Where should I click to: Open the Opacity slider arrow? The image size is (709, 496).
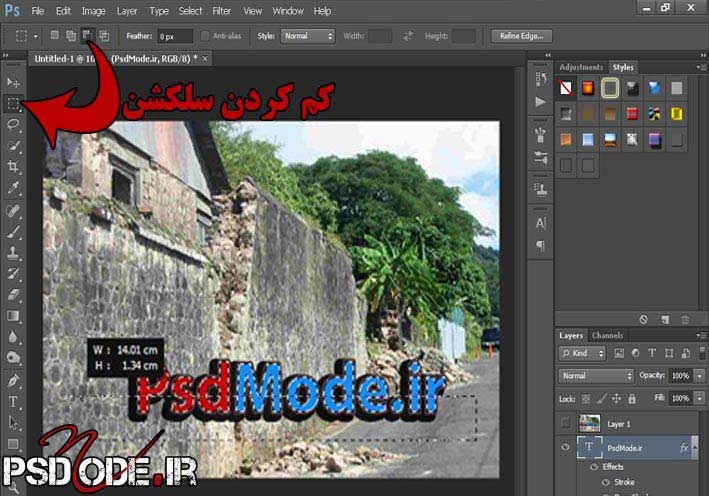700,376
